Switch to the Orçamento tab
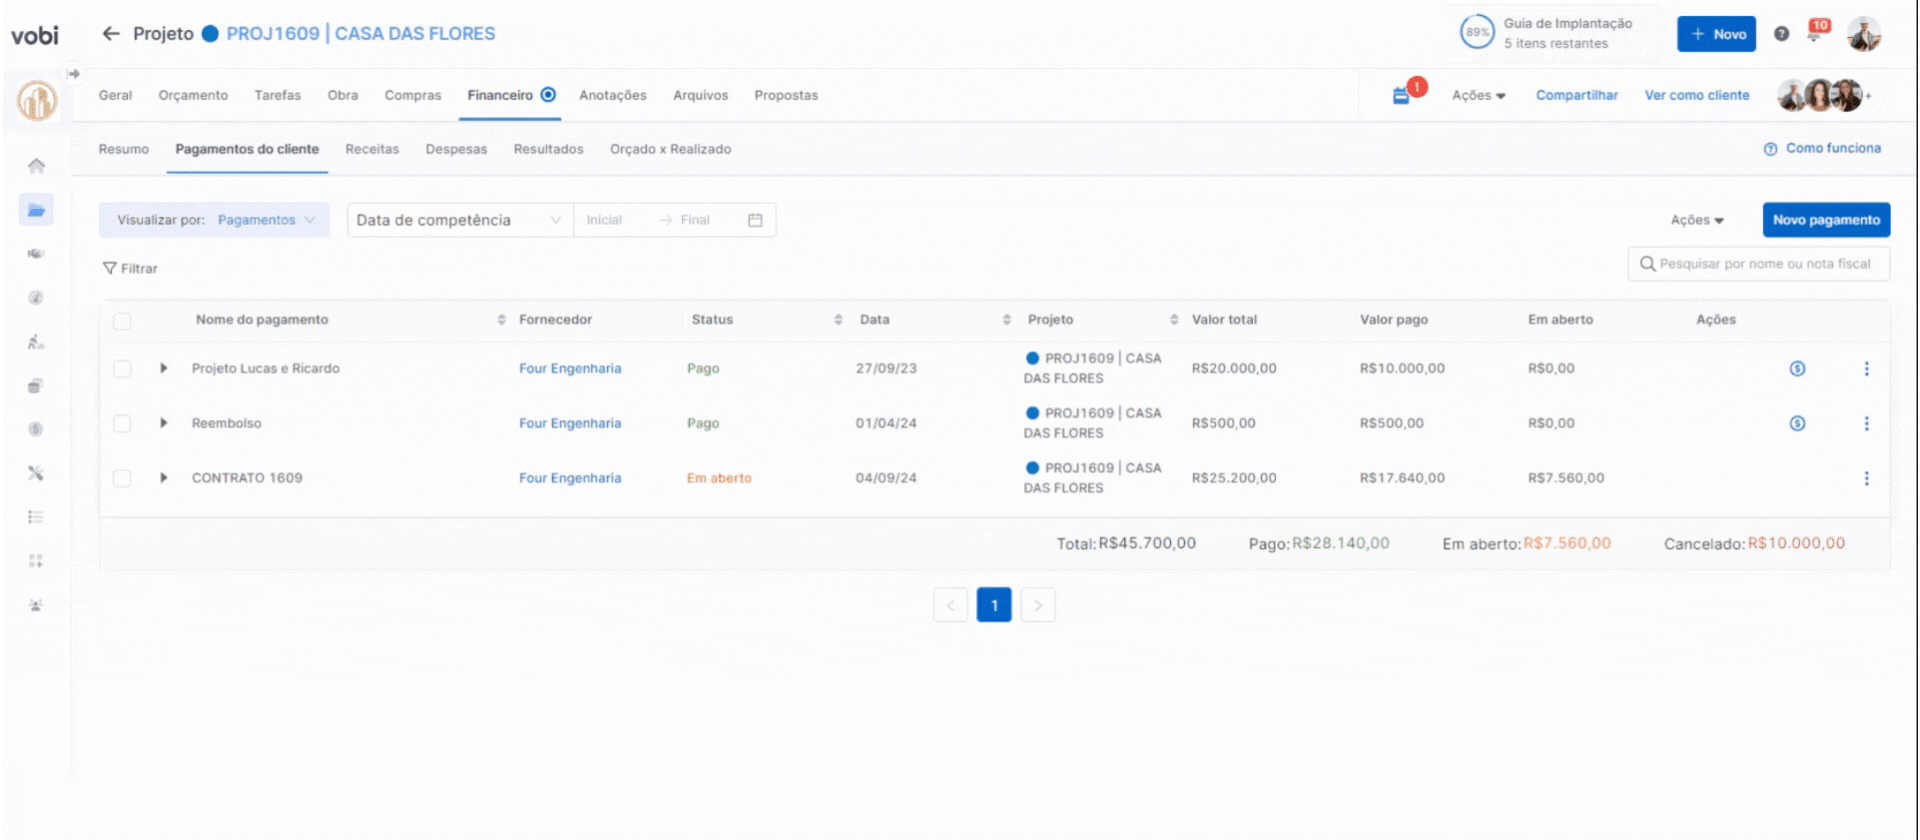 [x=193, y=96]
